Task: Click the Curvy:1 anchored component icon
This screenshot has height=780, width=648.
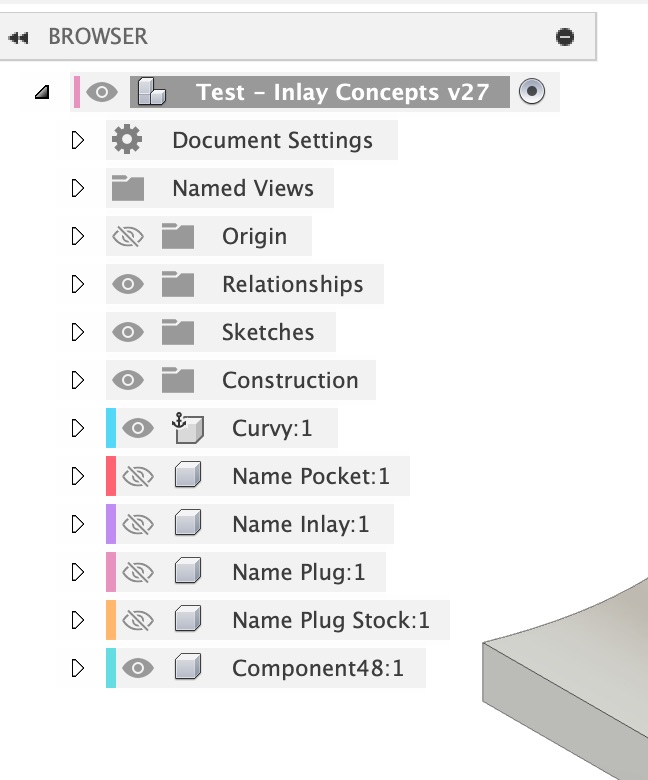Action: click(187, 429)
